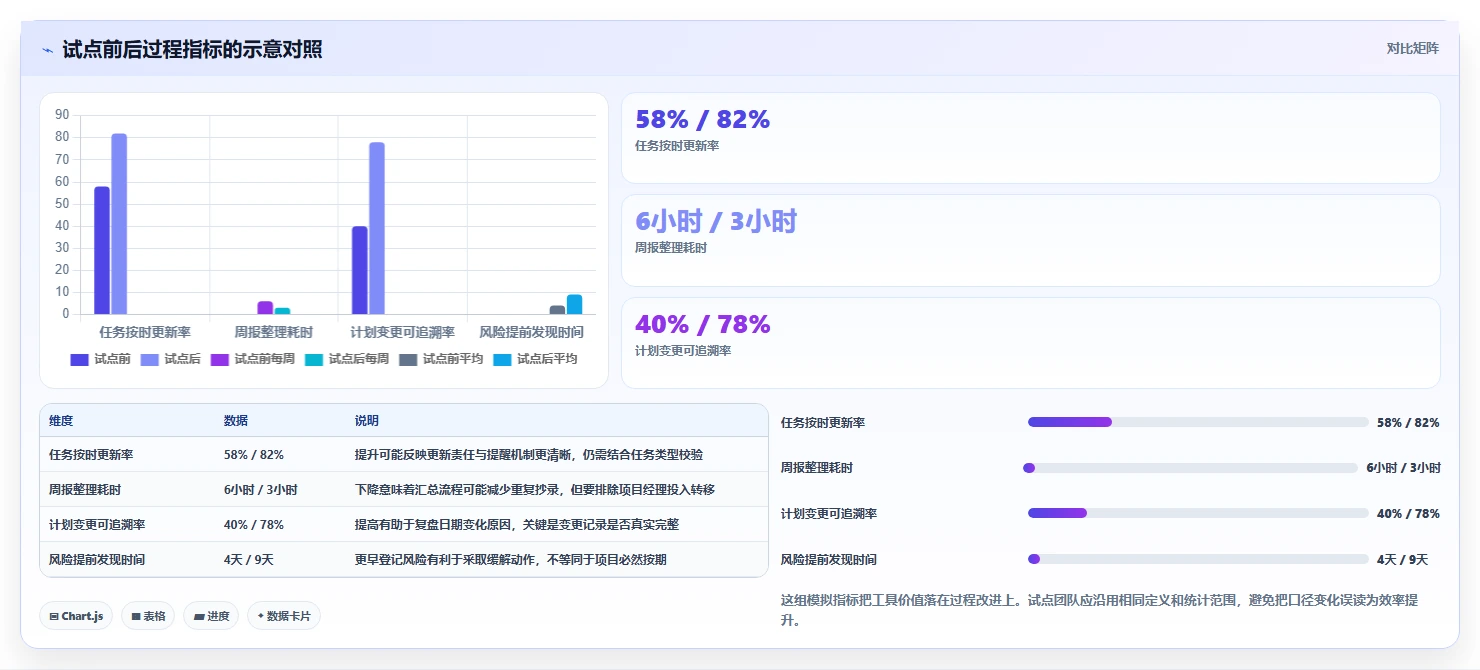
Task: Click table value 6小时 / 3小时
Action: click(261, 490)
